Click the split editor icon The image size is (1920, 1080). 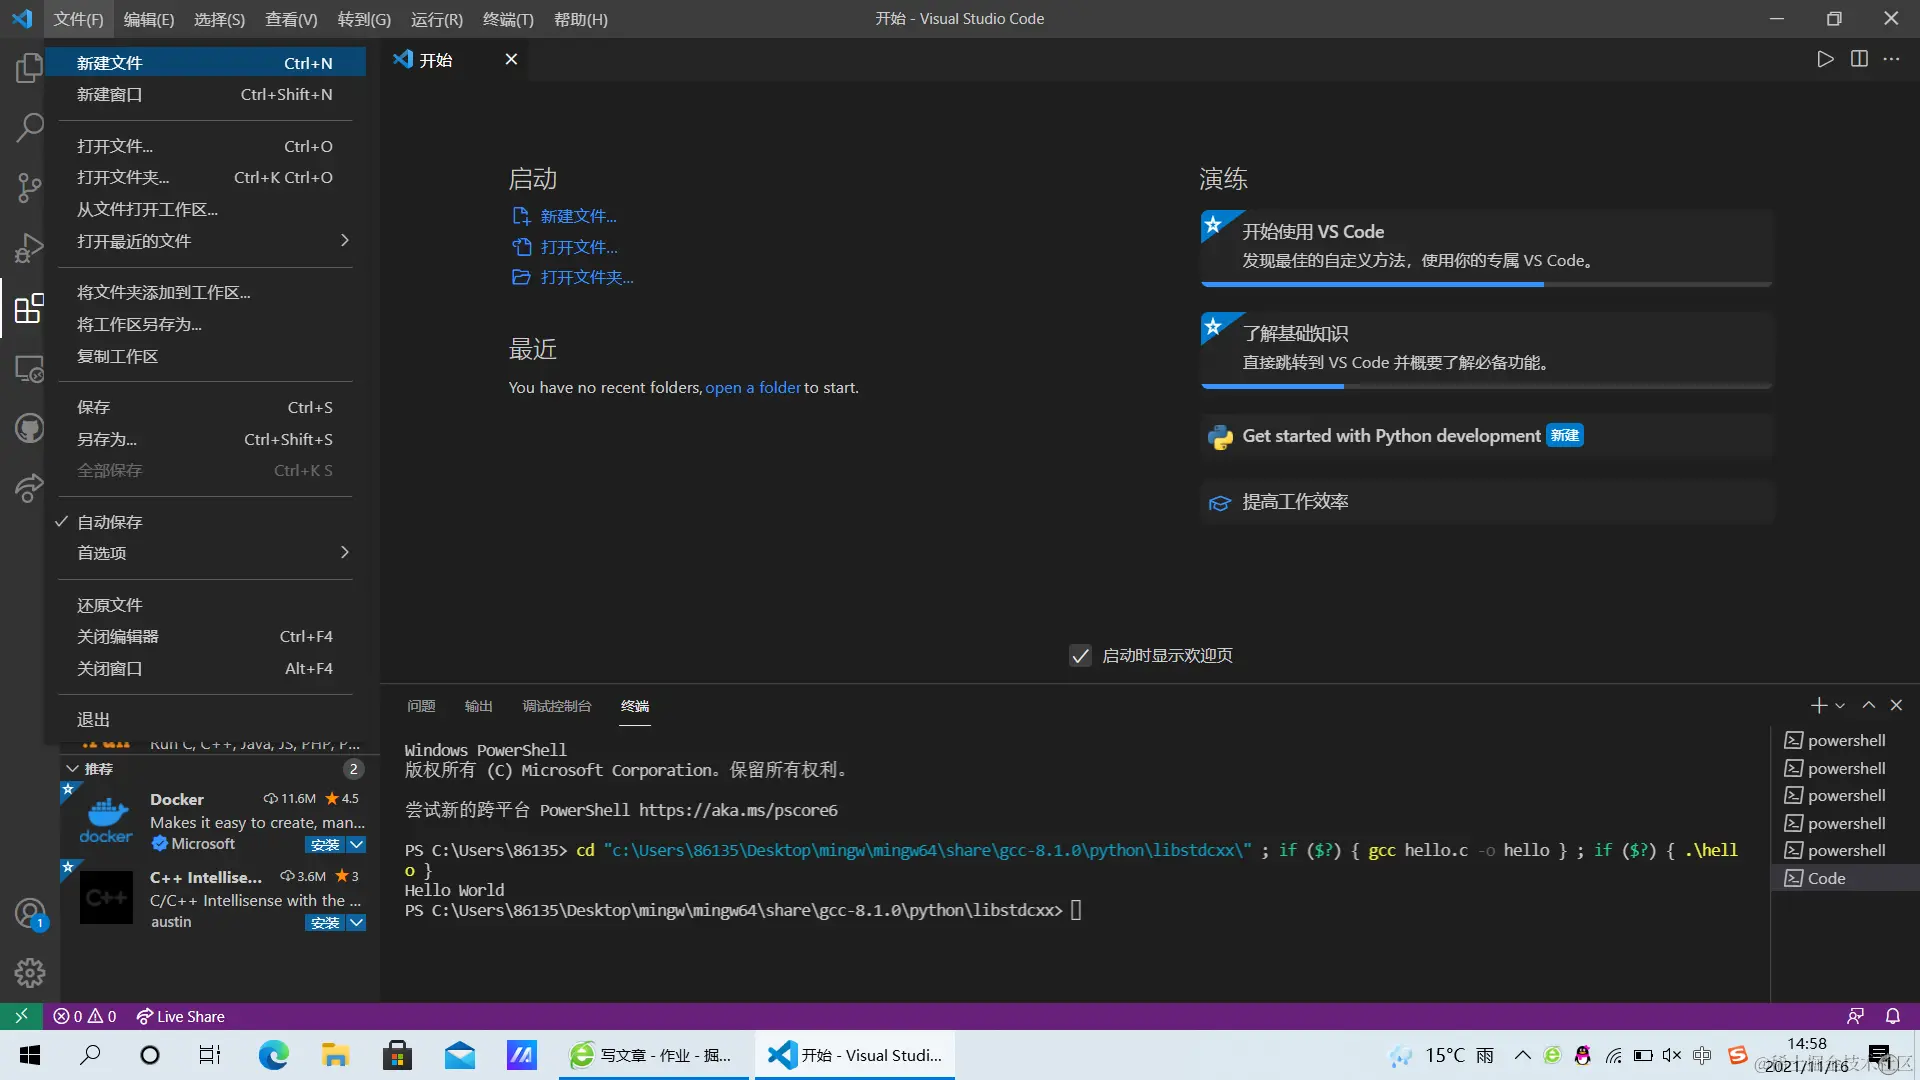coord(1859,59)
